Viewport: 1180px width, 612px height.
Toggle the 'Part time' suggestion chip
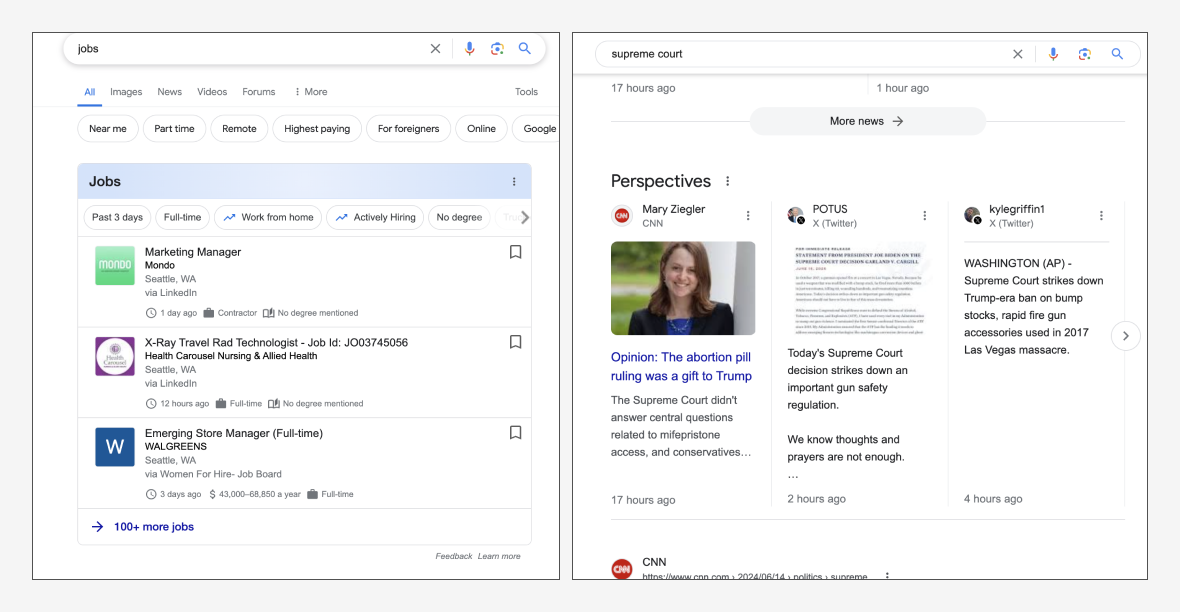[175, 129]
